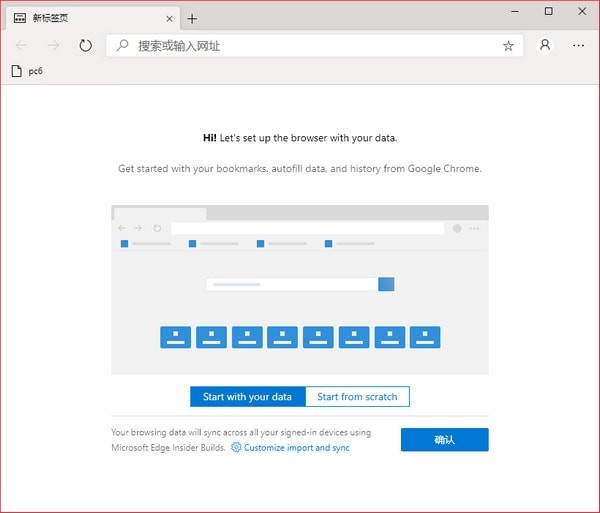The image size is (600, 513).
Task: Choose Start with your data option
Action: (x=248, y=397)
